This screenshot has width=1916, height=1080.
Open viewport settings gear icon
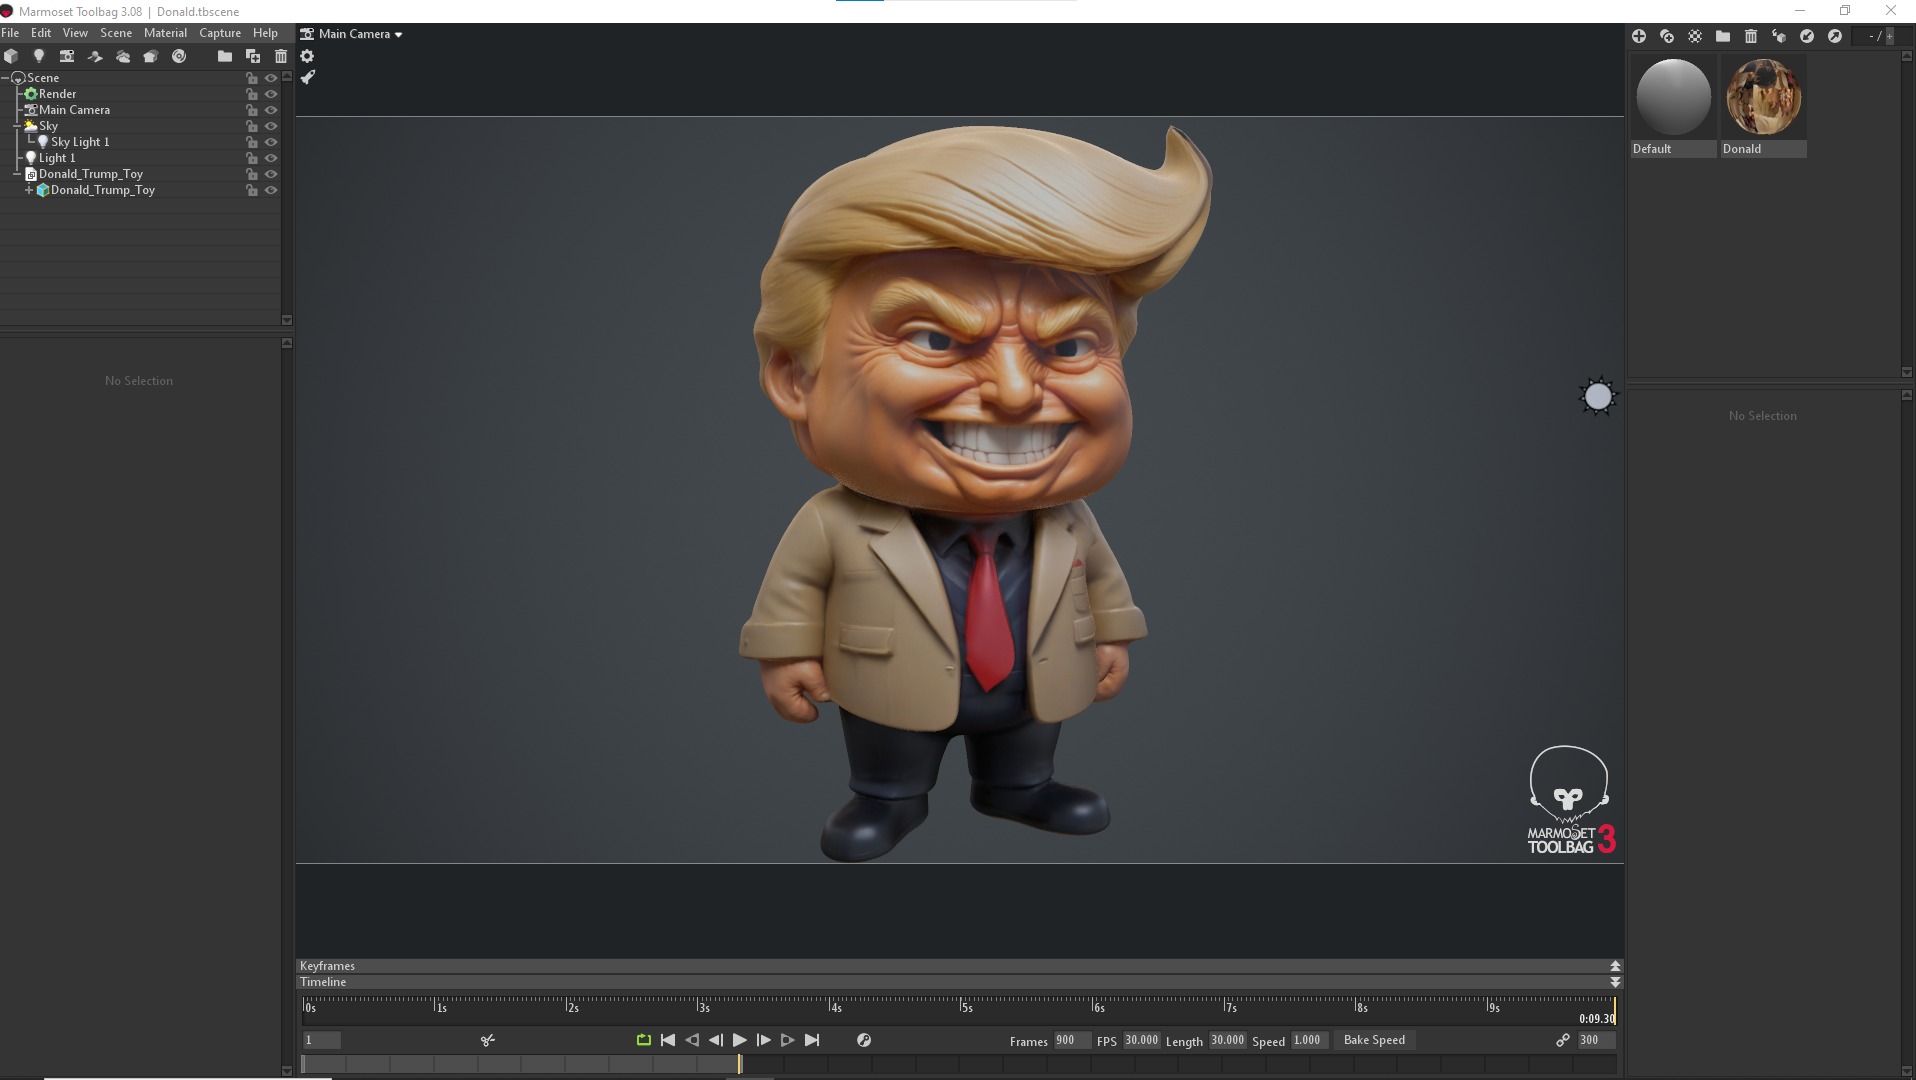307,56
